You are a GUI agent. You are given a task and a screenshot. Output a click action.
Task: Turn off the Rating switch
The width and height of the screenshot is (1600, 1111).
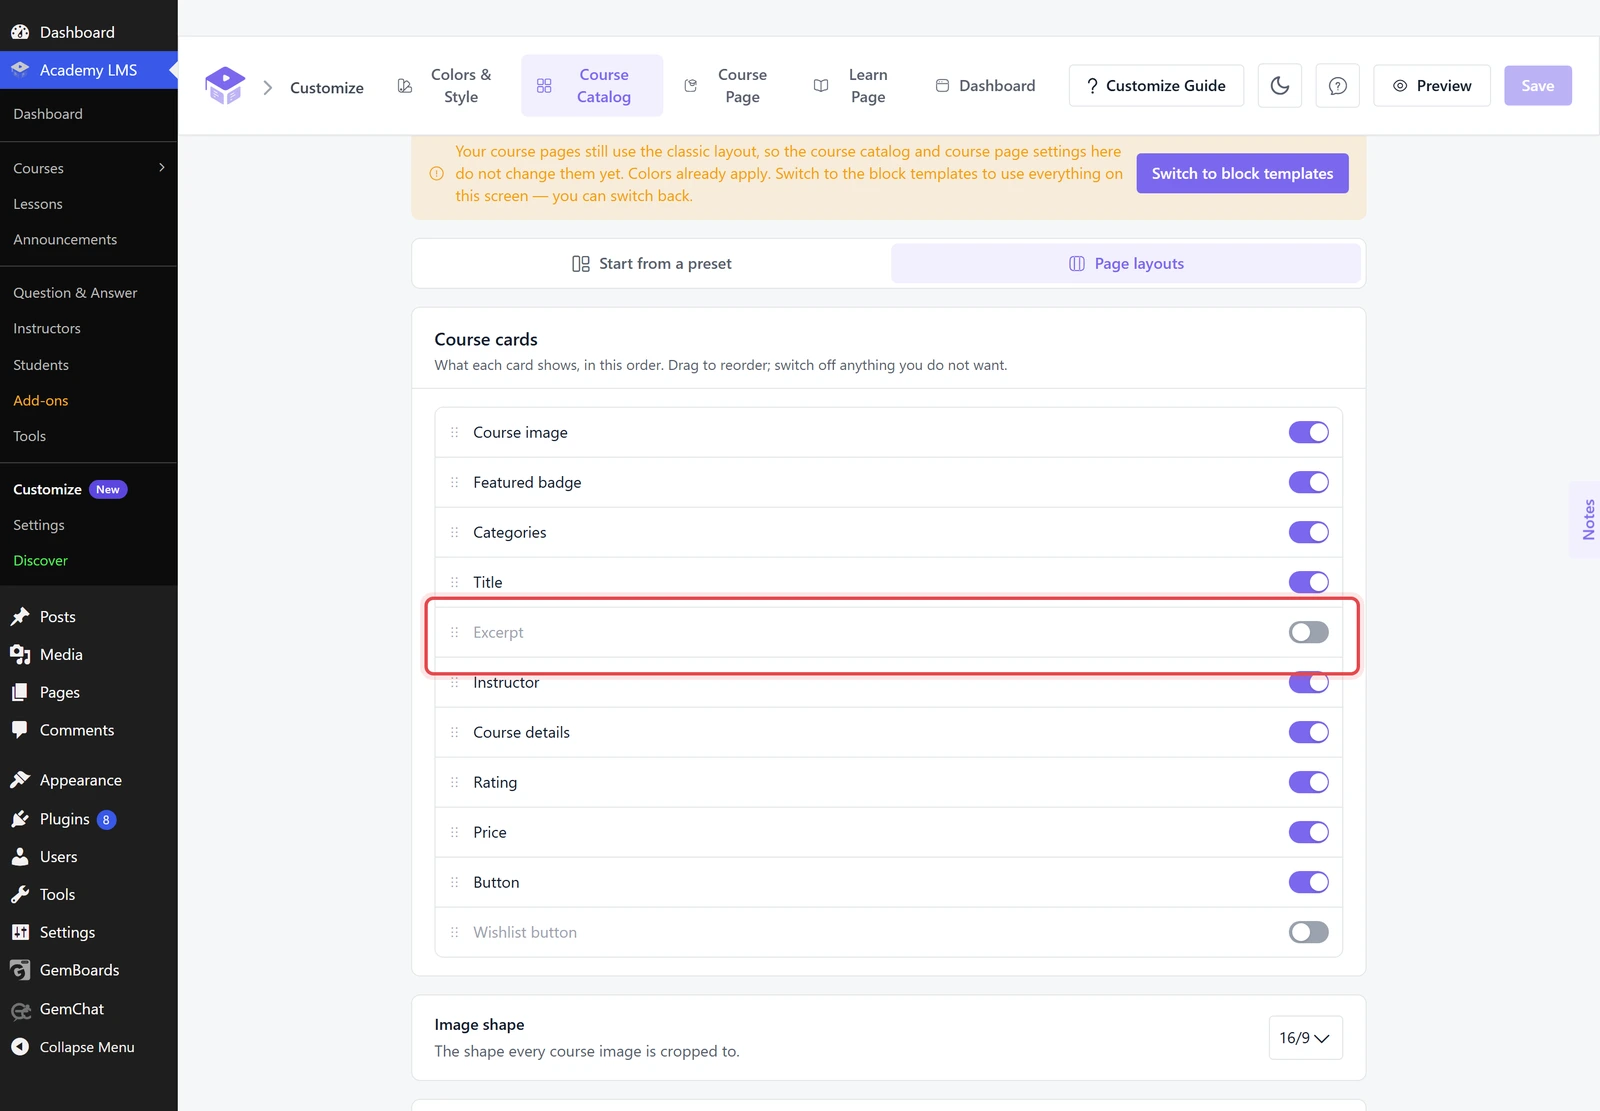point(1308,782)
